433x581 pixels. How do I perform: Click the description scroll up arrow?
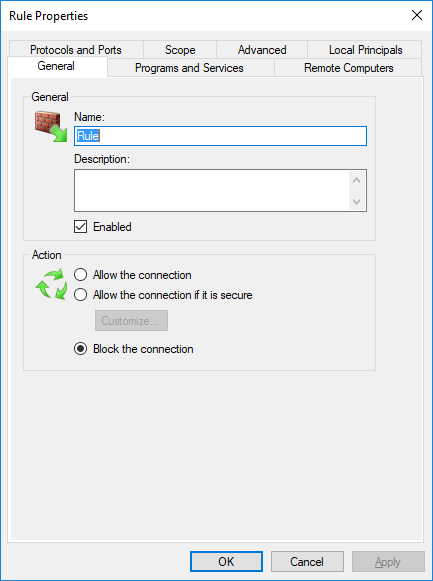pyautogui.click(x=357, y=180)
